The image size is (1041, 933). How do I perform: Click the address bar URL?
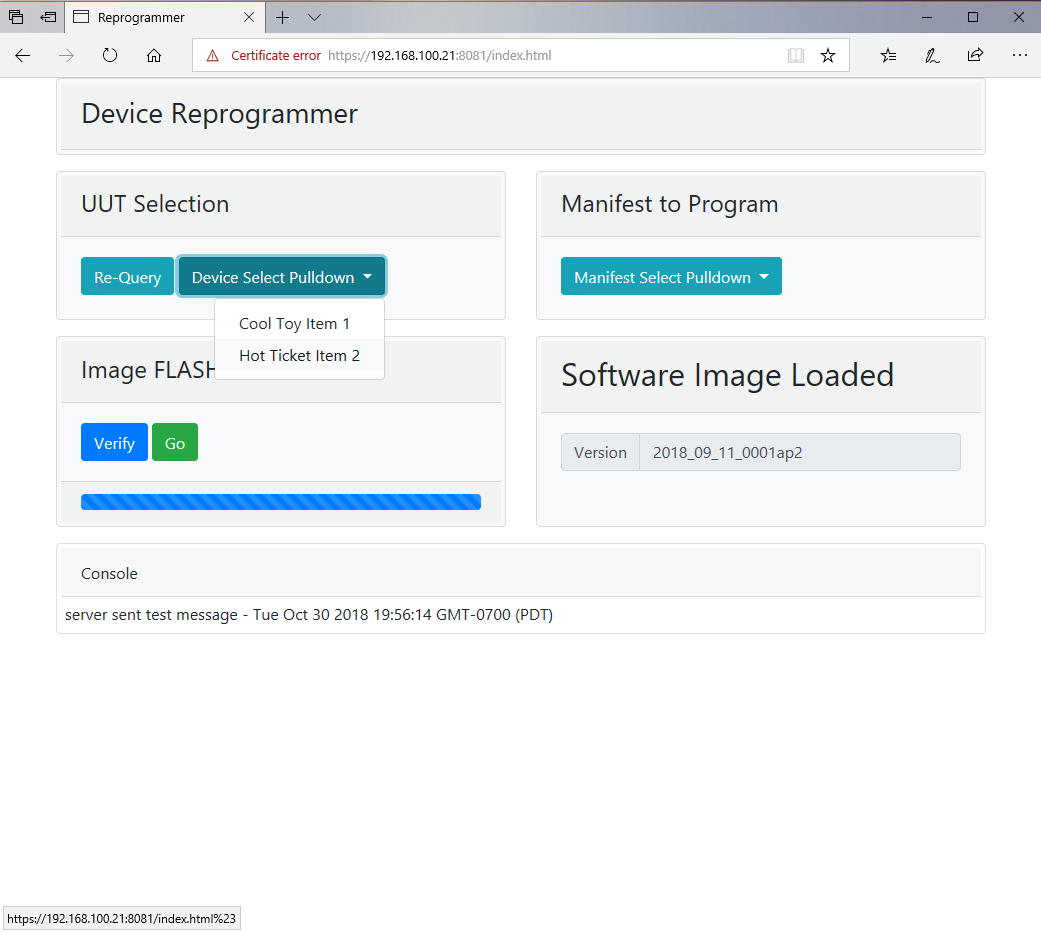tap(440, 56)
